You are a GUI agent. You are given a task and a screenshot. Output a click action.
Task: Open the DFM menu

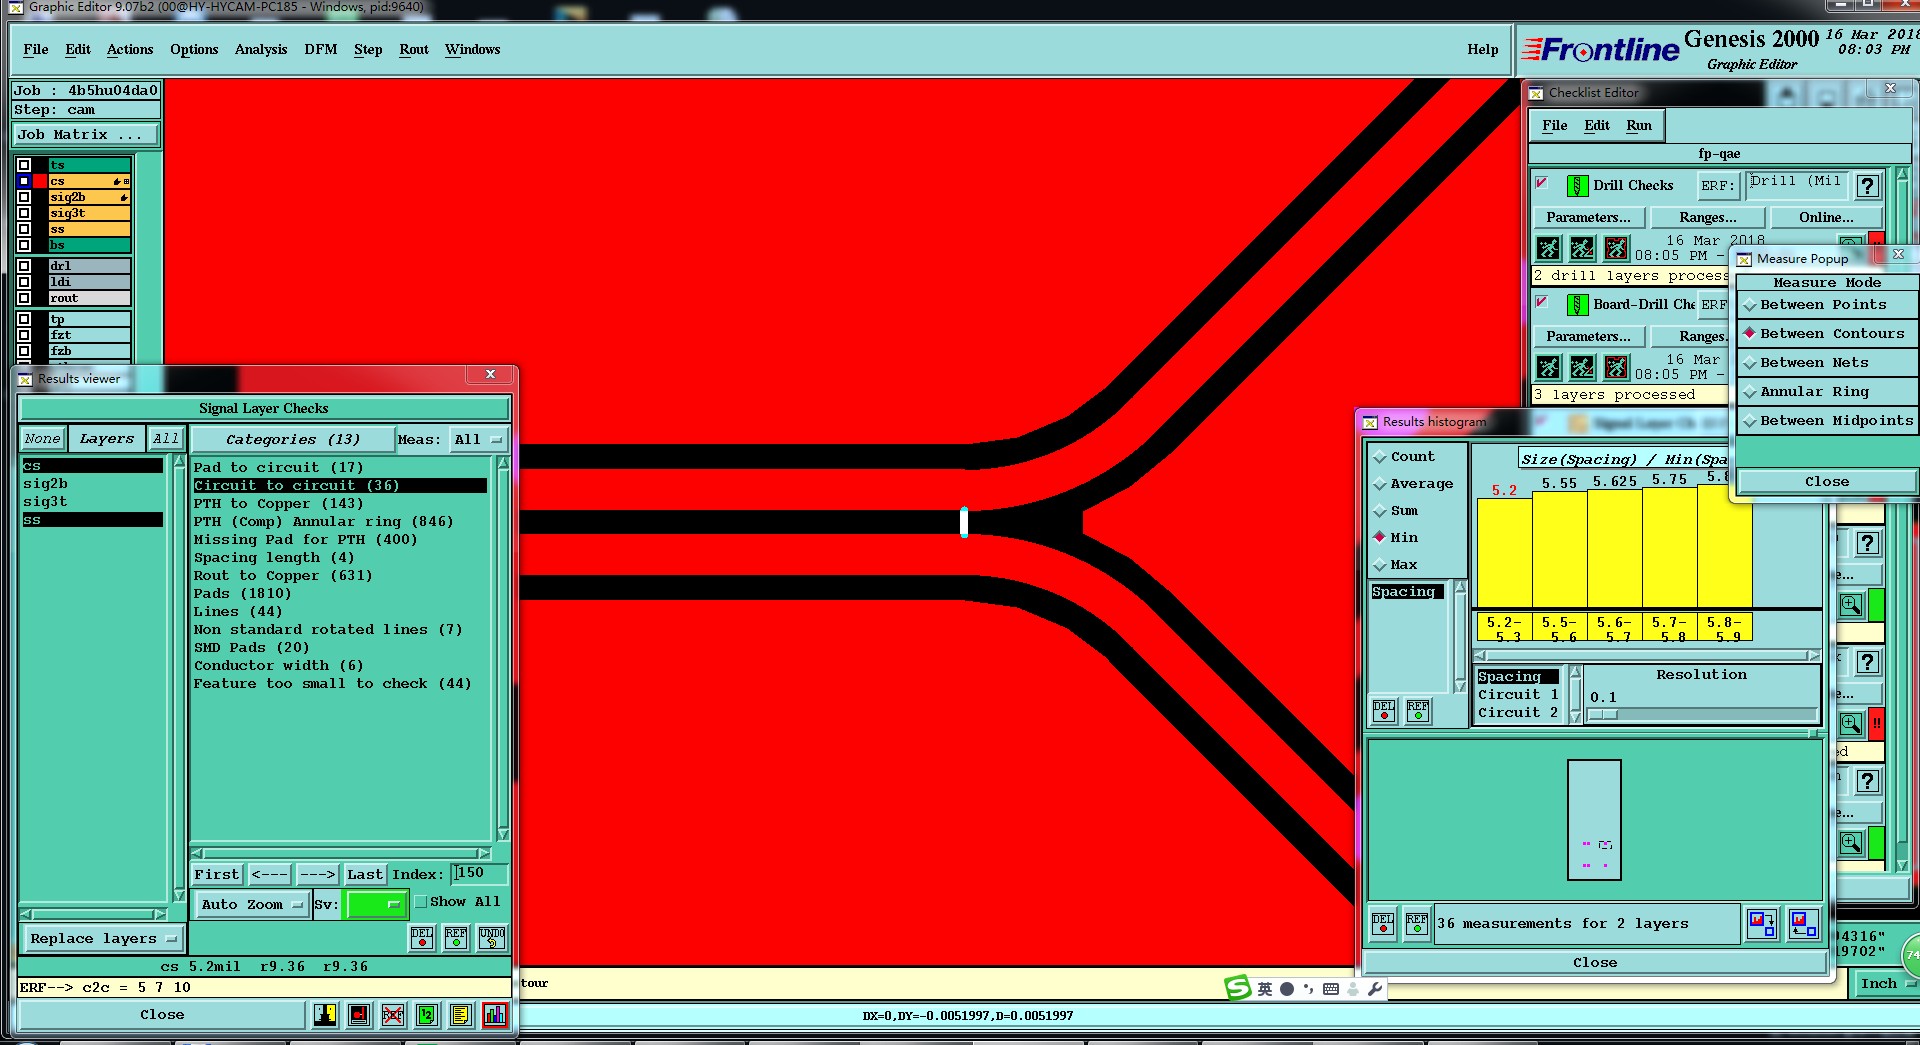[x=321, y=50]
